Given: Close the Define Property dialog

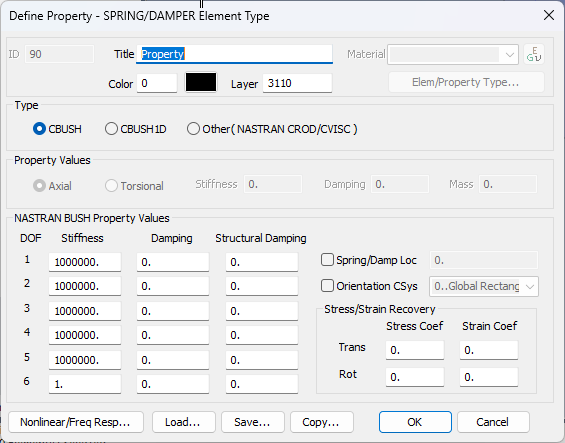Looking at the screenshot, I should point(549,15).
